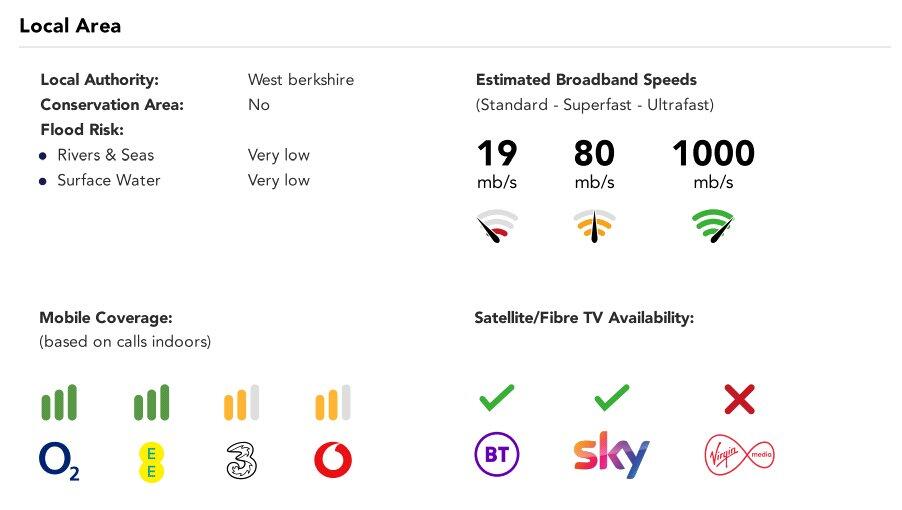
Task: Click the 1000 mb/s ultrafast speed value
Action: [713, 154]
